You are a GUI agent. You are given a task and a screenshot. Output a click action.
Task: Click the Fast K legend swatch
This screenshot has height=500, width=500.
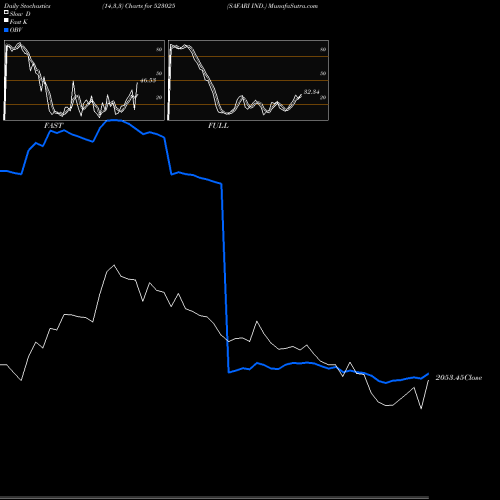[x=6, y=20]
